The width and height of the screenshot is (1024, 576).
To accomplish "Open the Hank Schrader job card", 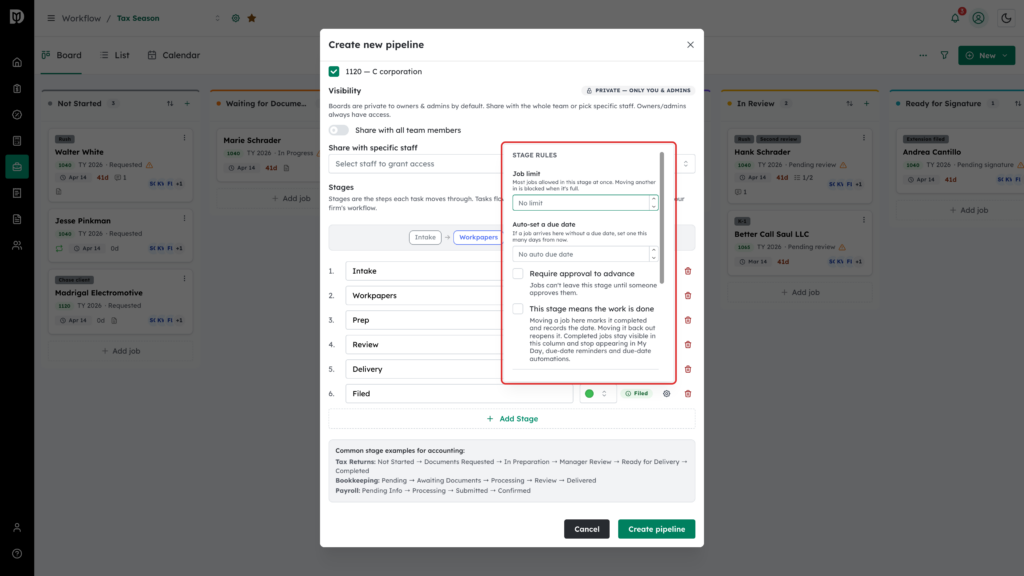I will 800,165.
